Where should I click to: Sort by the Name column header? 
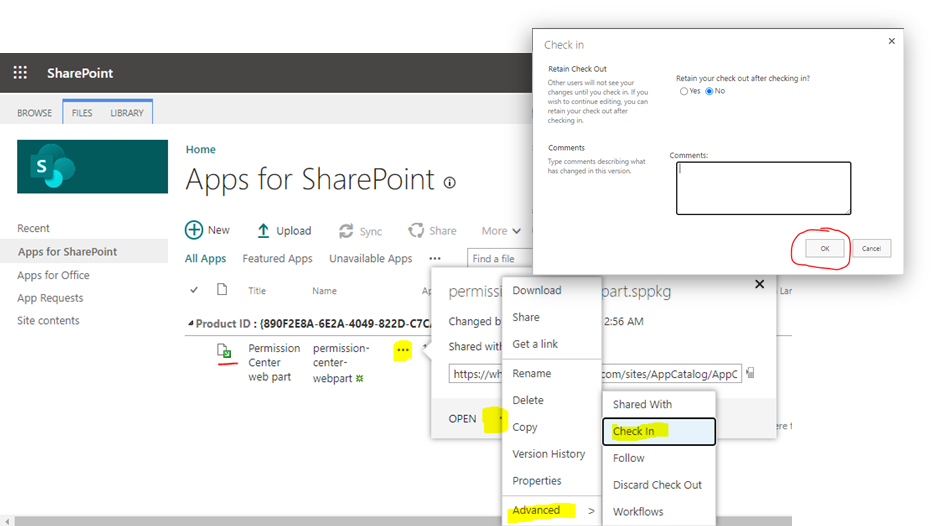(x=324, y=291)
